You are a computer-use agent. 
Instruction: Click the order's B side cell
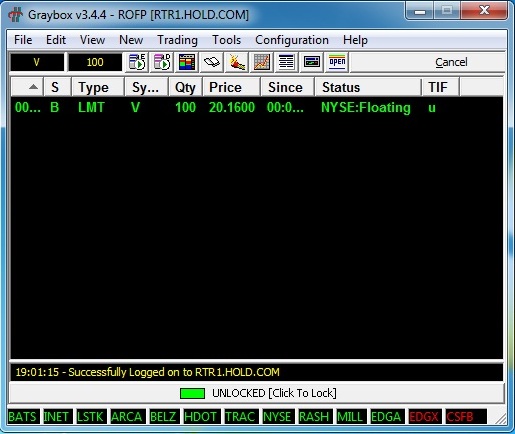[x=55, y=107]
